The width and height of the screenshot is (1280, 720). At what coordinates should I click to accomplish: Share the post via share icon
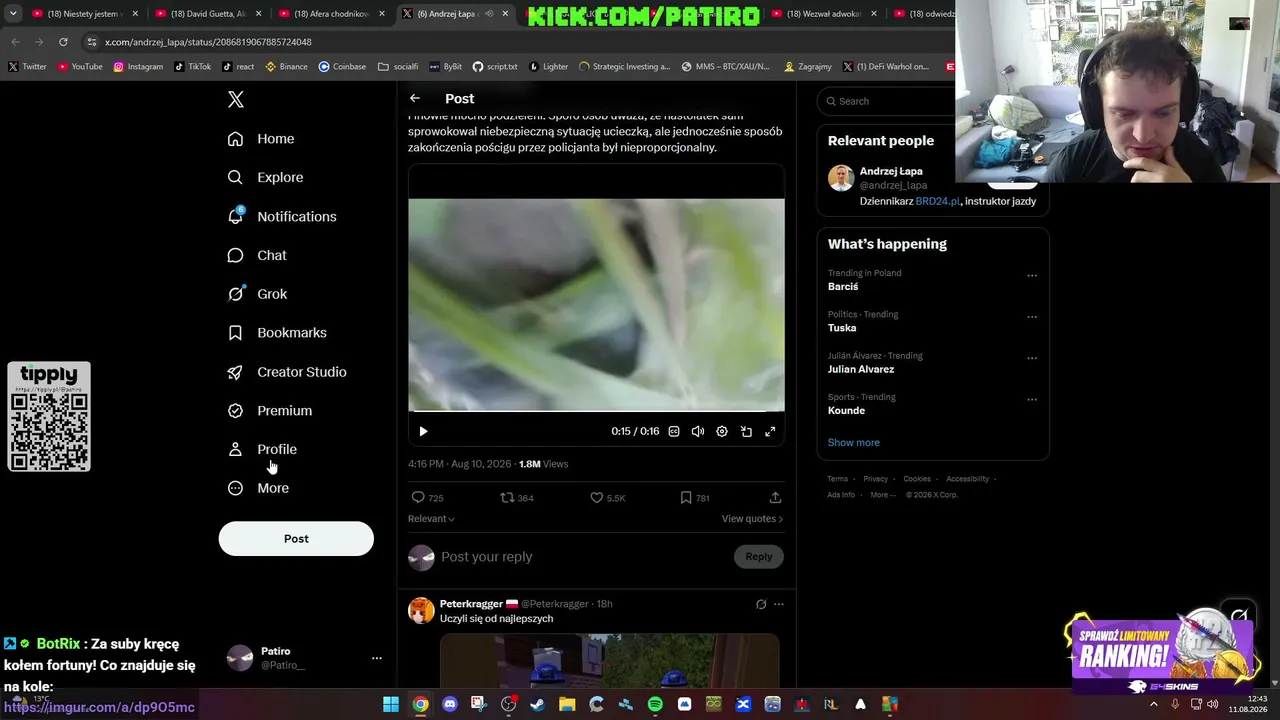coord(775,497)
